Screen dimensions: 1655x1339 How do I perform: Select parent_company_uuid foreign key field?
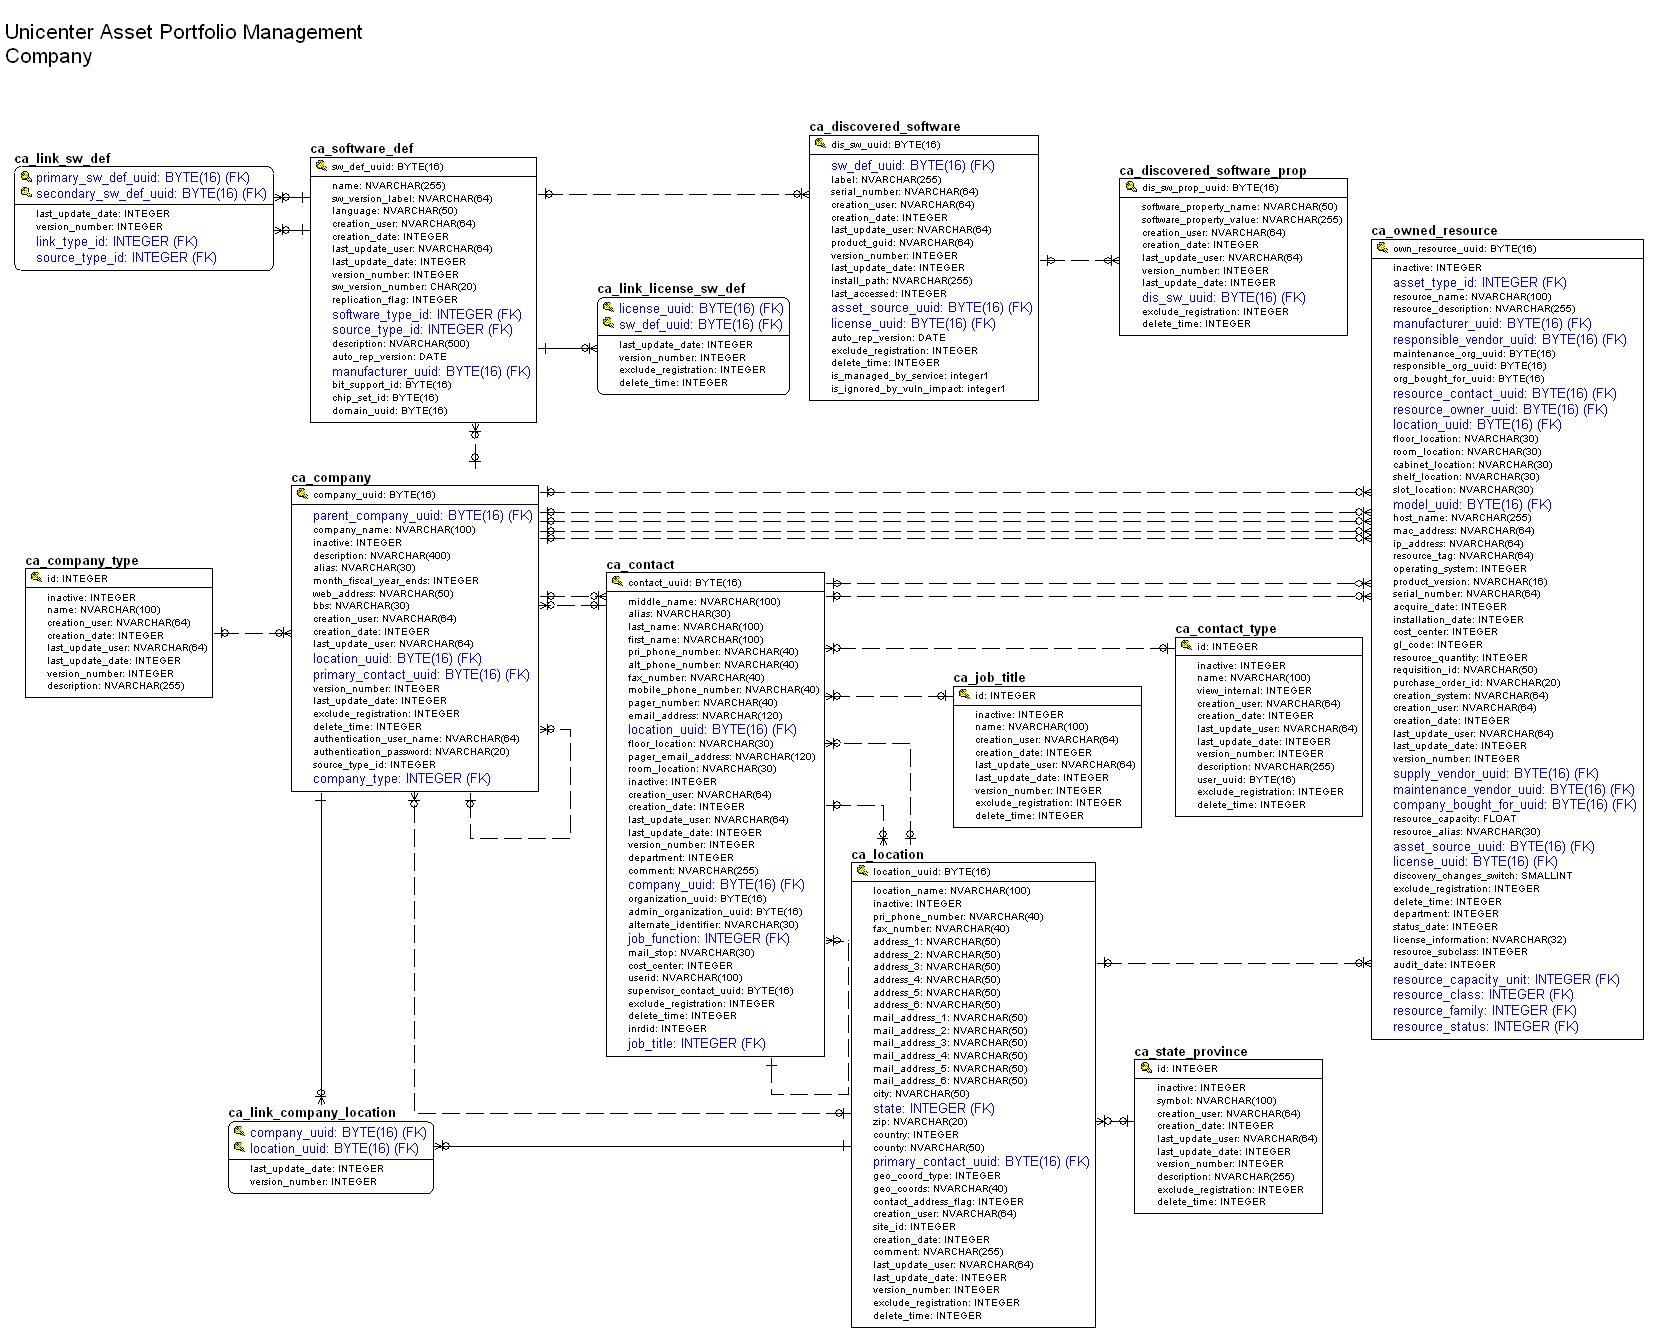point(423,516)
